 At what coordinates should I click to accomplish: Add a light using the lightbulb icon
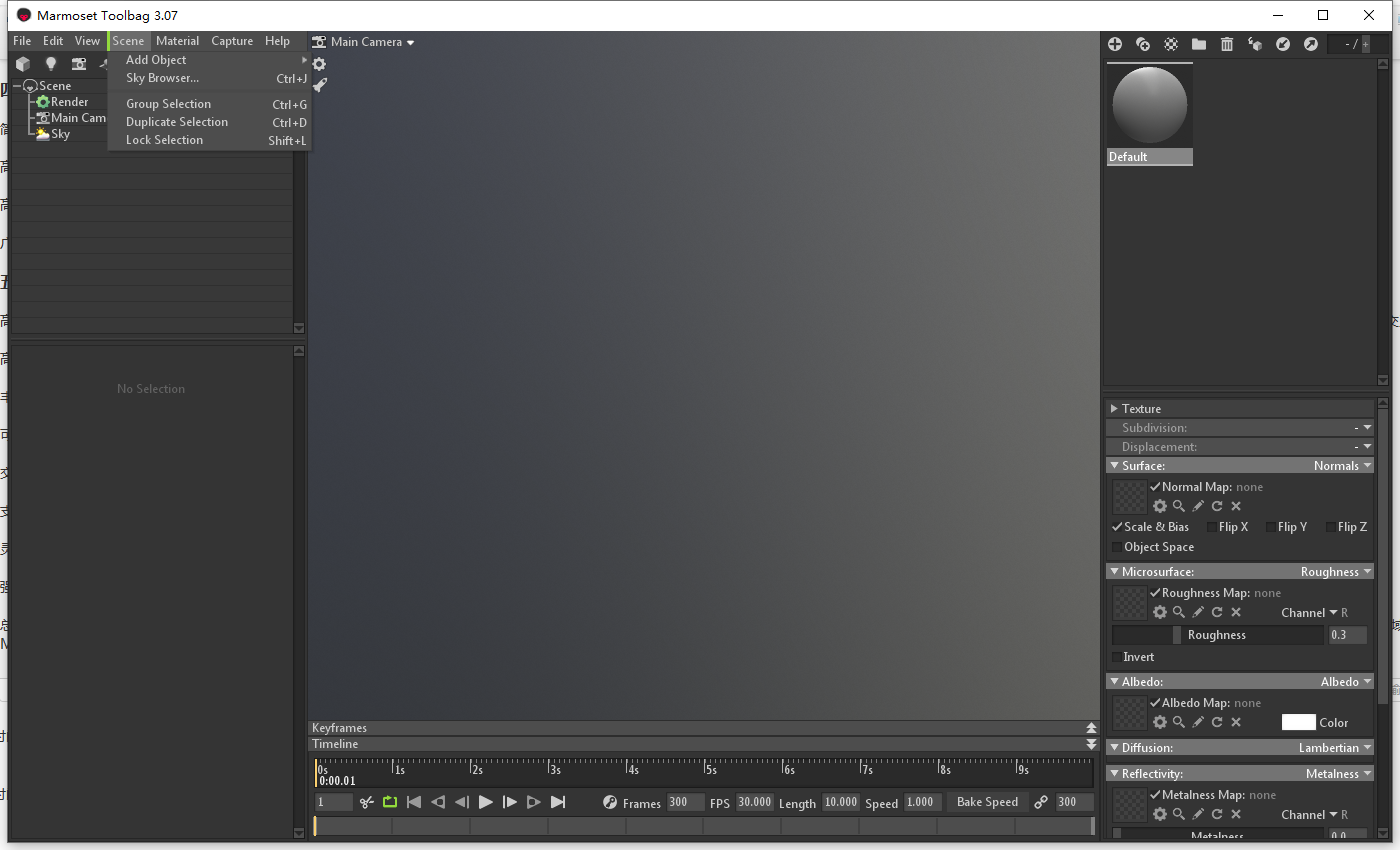pos(50,64)
